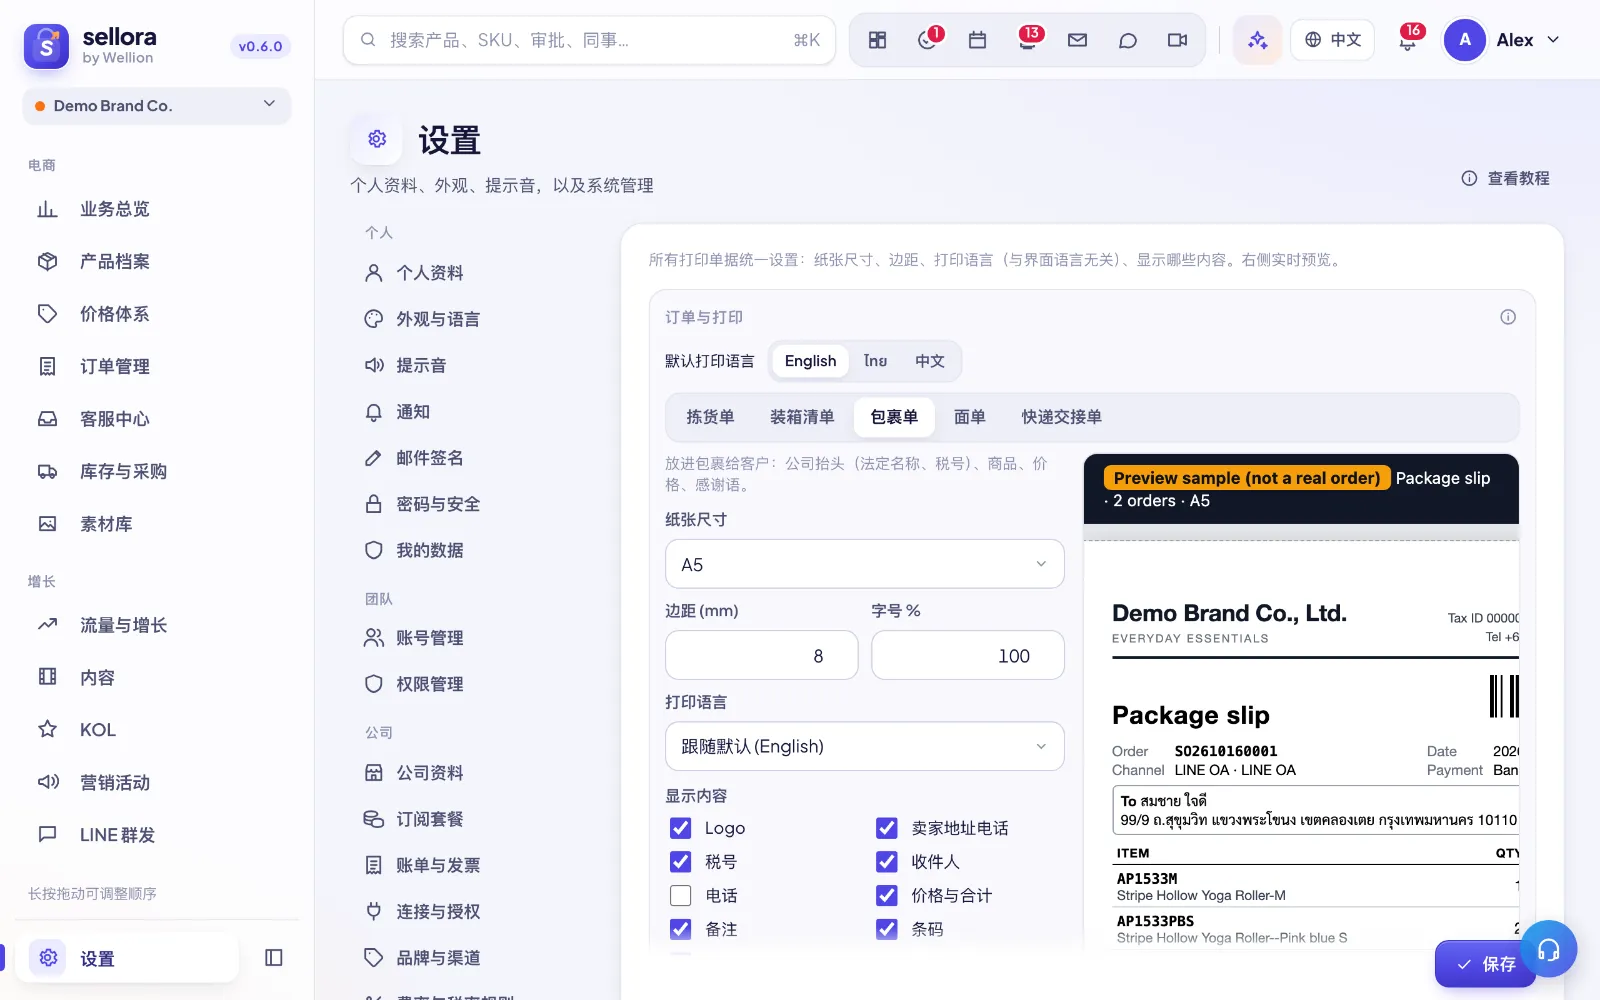The image size is (1600, 1000).
Task: Focus the search bar 搜索产品、SKU
Action: (589, 40)
